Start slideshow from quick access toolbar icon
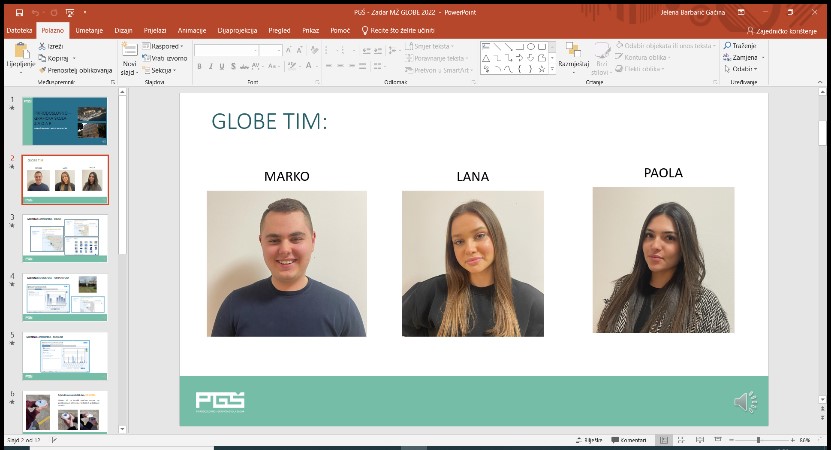 coord(69,12)
